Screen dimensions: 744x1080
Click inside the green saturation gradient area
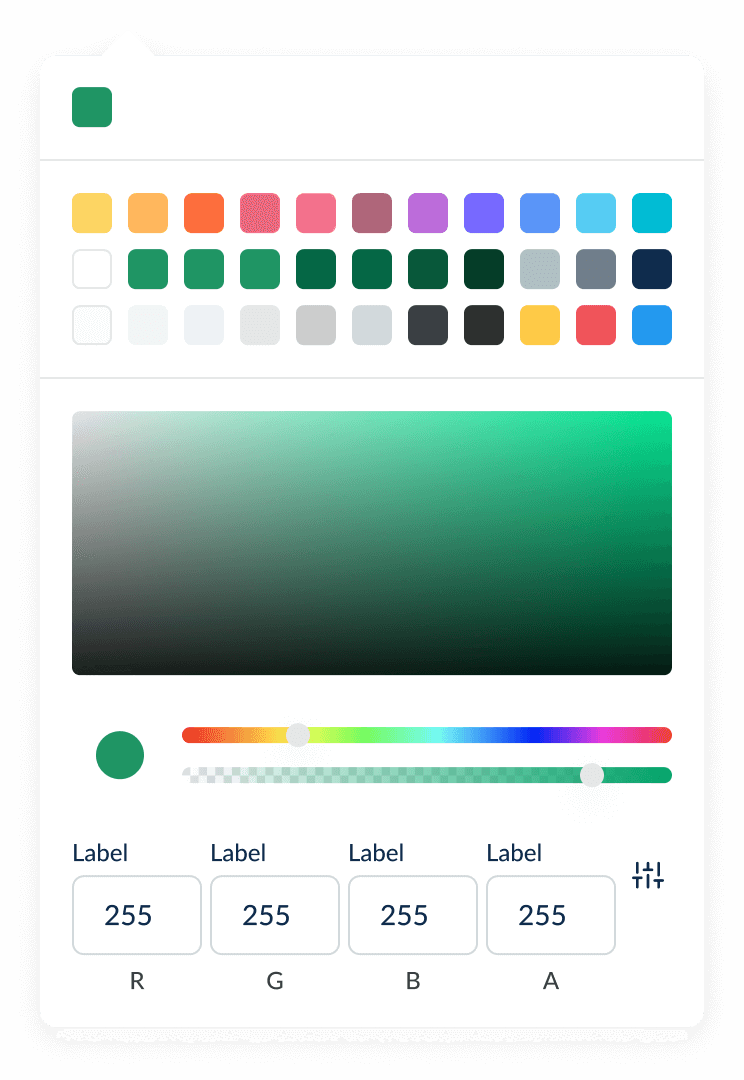pyautogui.click(x=372, y=543)
